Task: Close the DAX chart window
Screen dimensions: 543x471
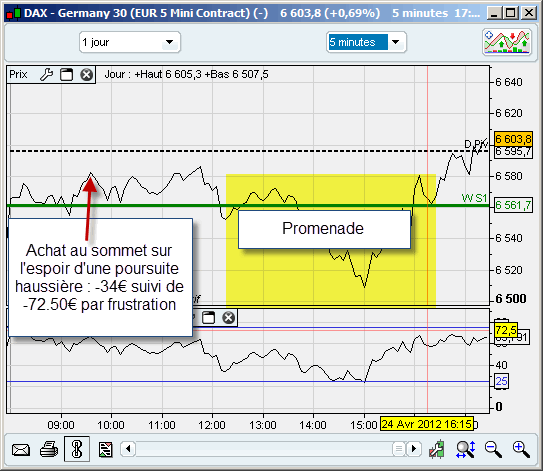Action: pos(529,13)
